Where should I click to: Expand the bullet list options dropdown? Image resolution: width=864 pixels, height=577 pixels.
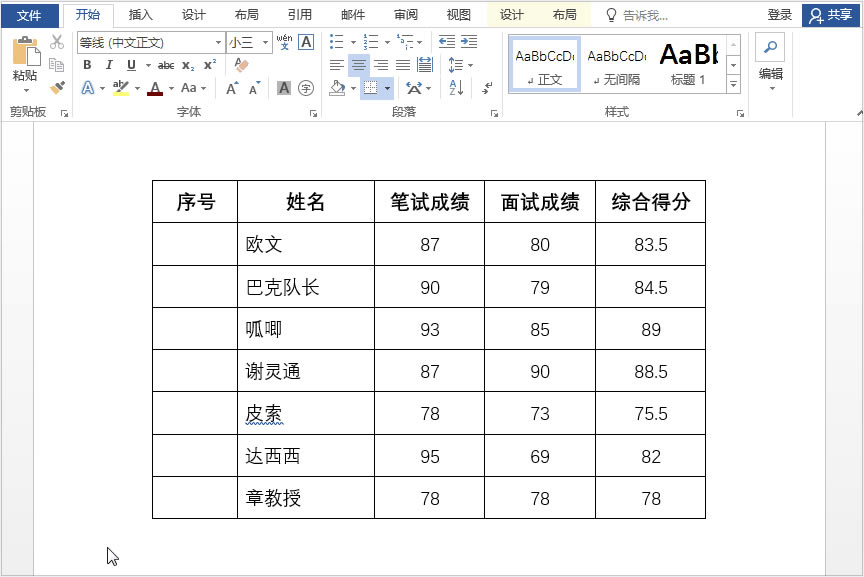click(353, 42)
